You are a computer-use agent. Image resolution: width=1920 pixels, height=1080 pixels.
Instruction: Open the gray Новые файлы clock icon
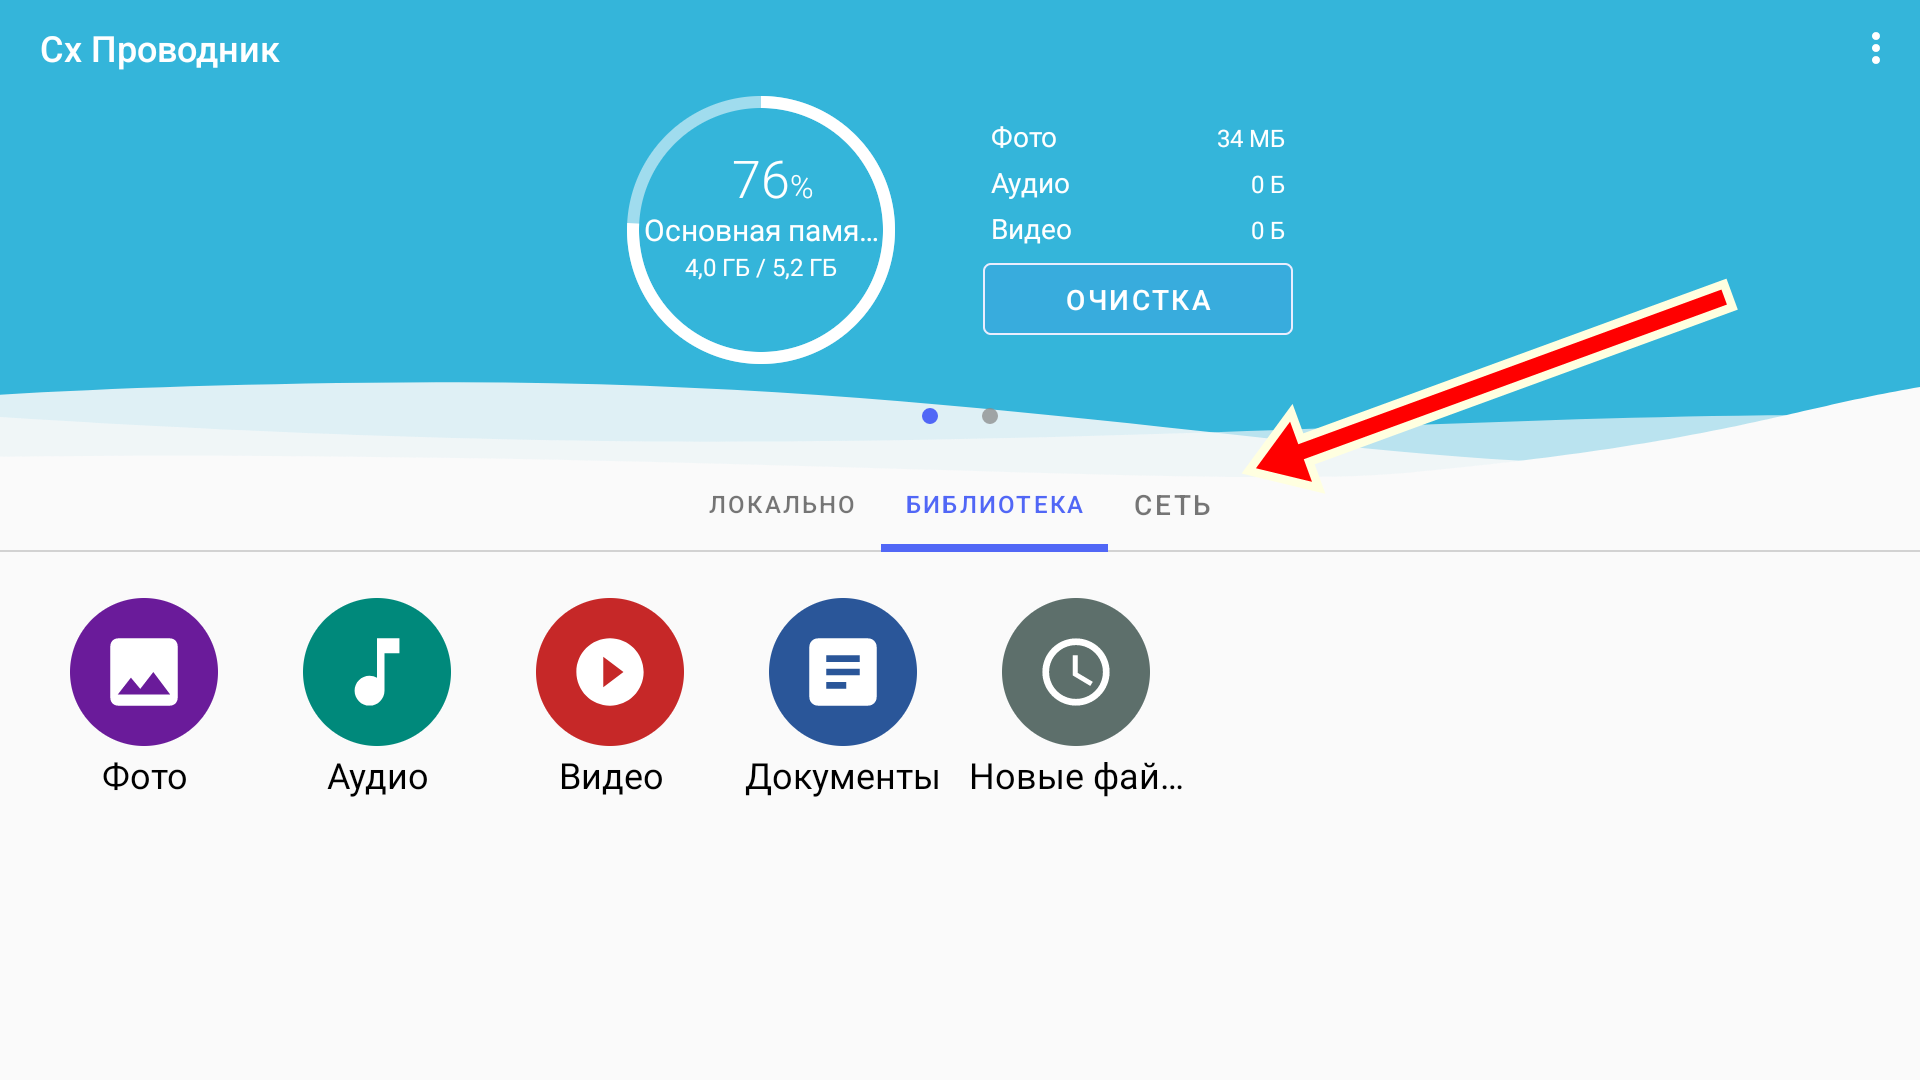tap(1076, 672)
